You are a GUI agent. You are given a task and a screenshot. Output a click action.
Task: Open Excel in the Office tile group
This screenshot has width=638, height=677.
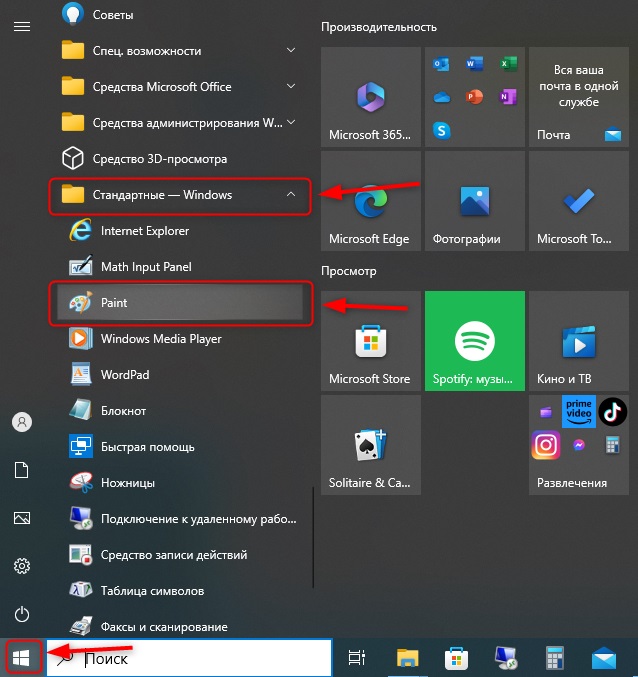(508, 64)
